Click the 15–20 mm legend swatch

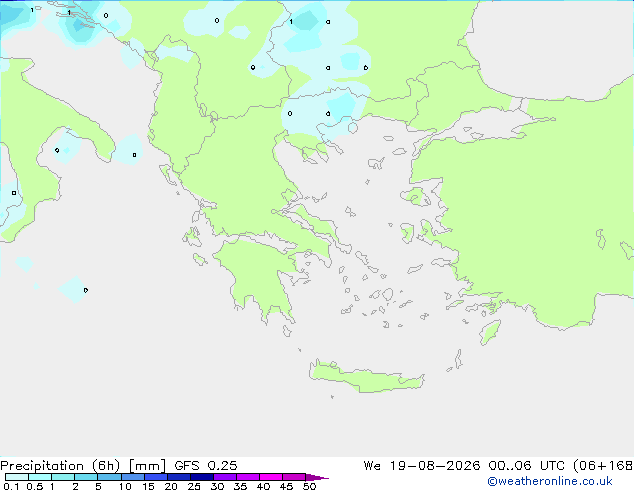[x=156, y=477]
